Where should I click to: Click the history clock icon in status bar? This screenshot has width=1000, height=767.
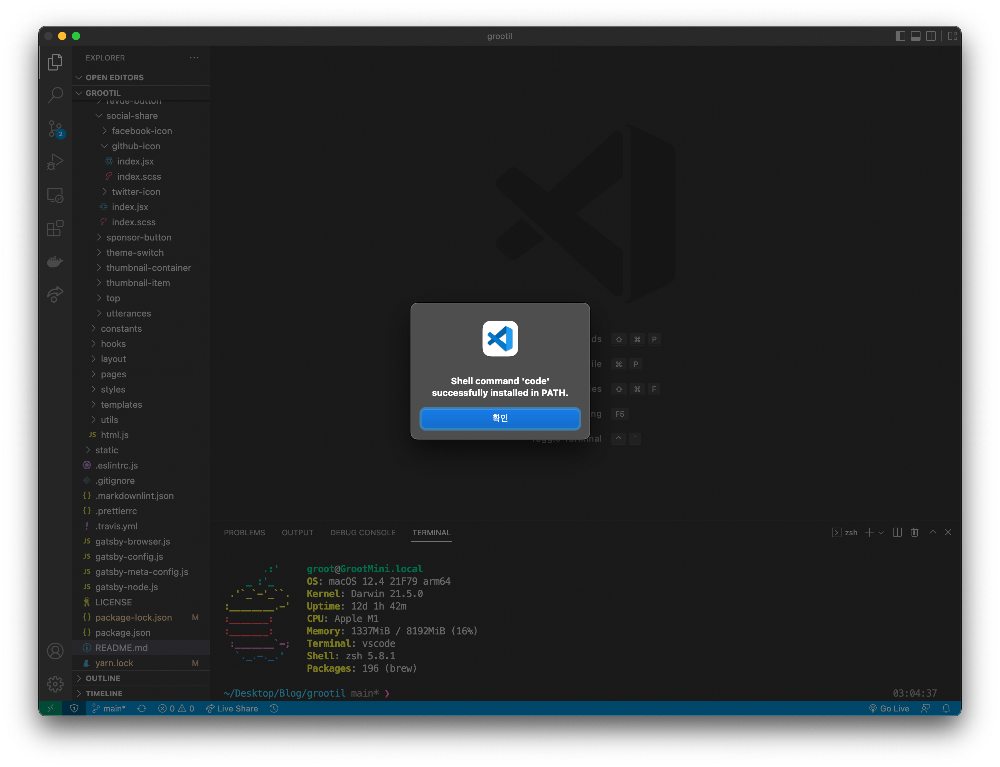pos(274,708)
